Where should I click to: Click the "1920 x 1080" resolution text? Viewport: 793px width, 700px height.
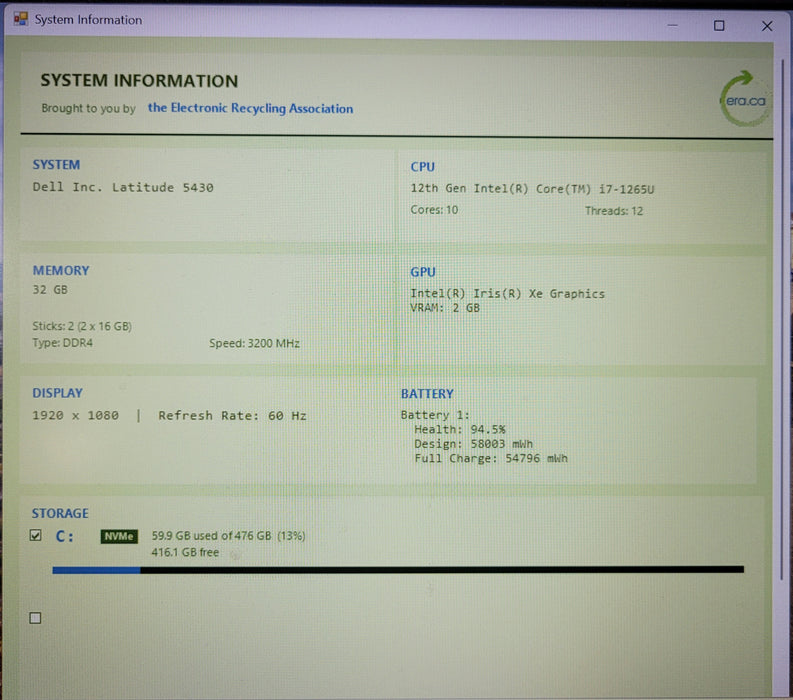76,415
